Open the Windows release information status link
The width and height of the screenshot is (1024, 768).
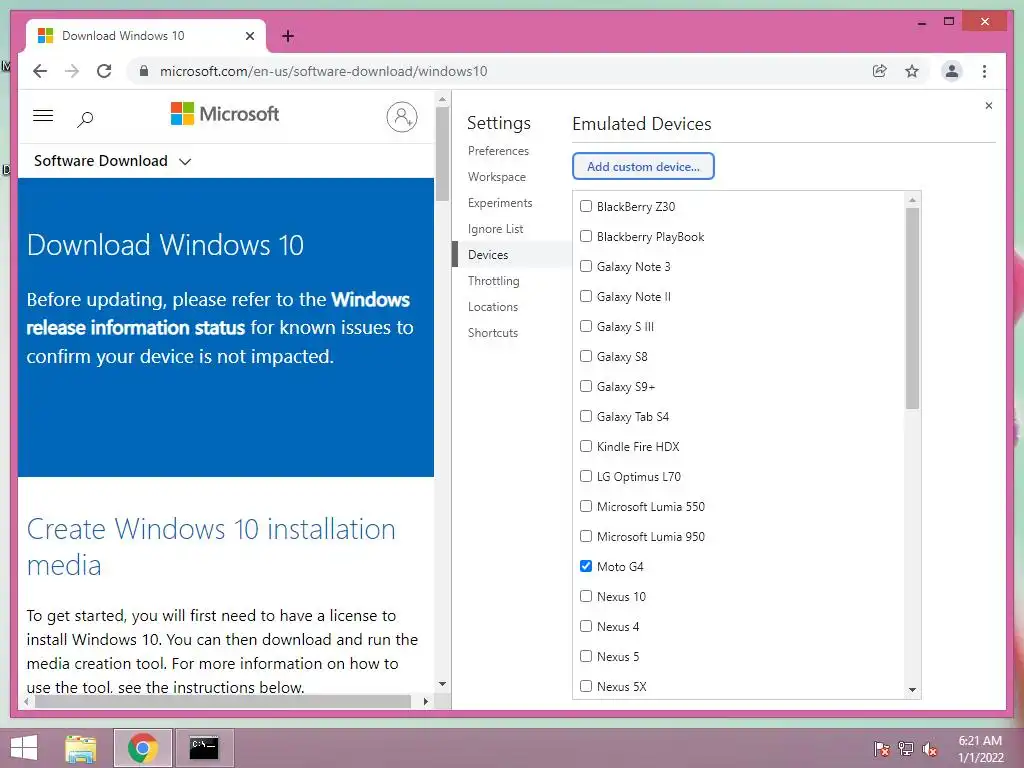218,313
